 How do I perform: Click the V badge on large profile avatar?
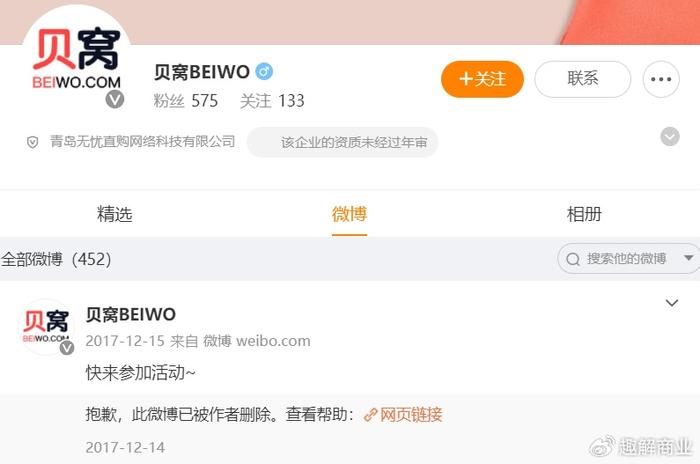click(115, 99)
